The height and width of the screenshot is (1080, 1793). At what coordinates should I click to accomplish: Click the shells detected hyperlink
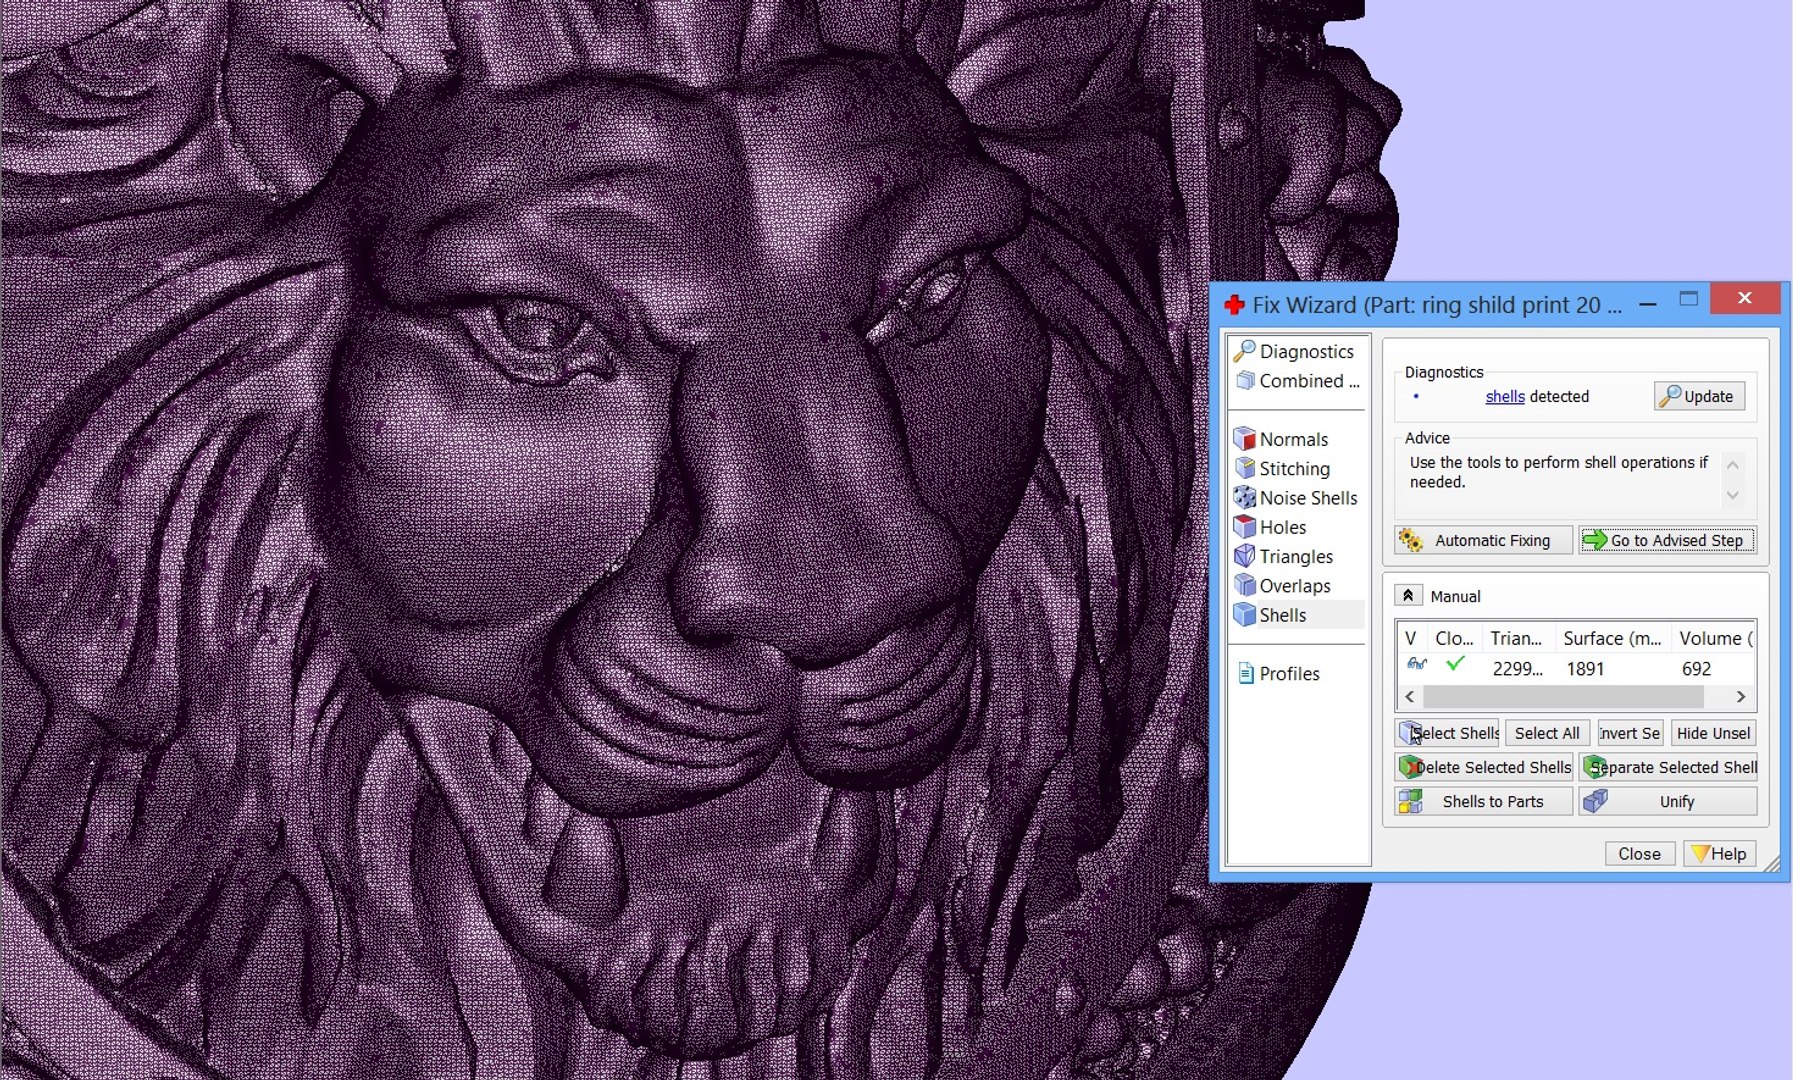1504,396
